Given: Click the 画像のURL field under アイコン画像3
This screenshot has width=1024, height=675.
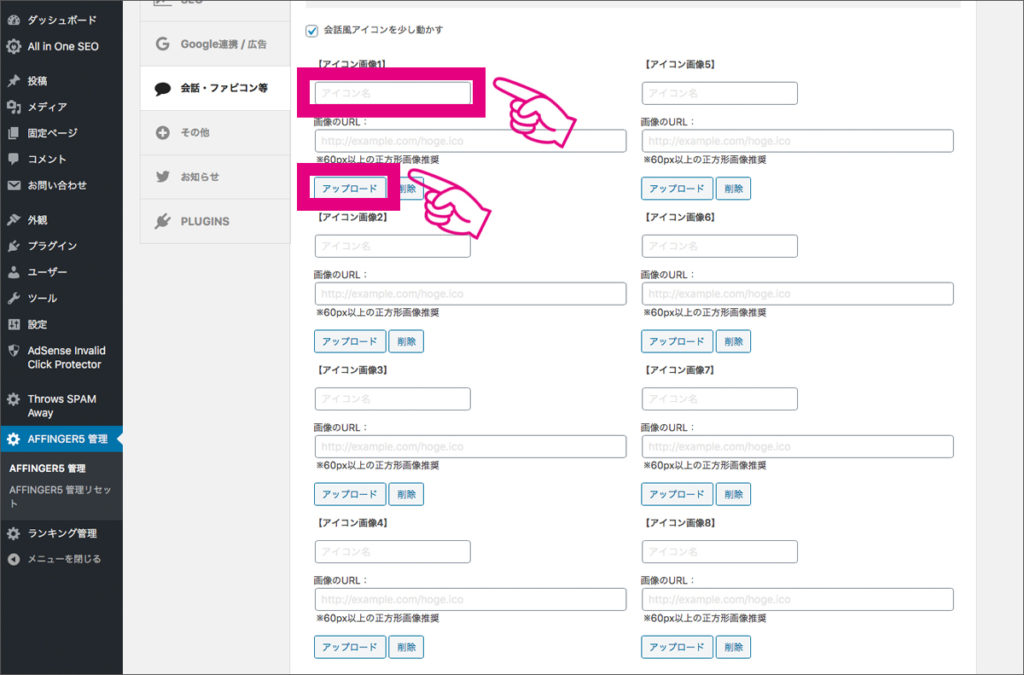Looking at the screenshot, I should tap(470, 446).
